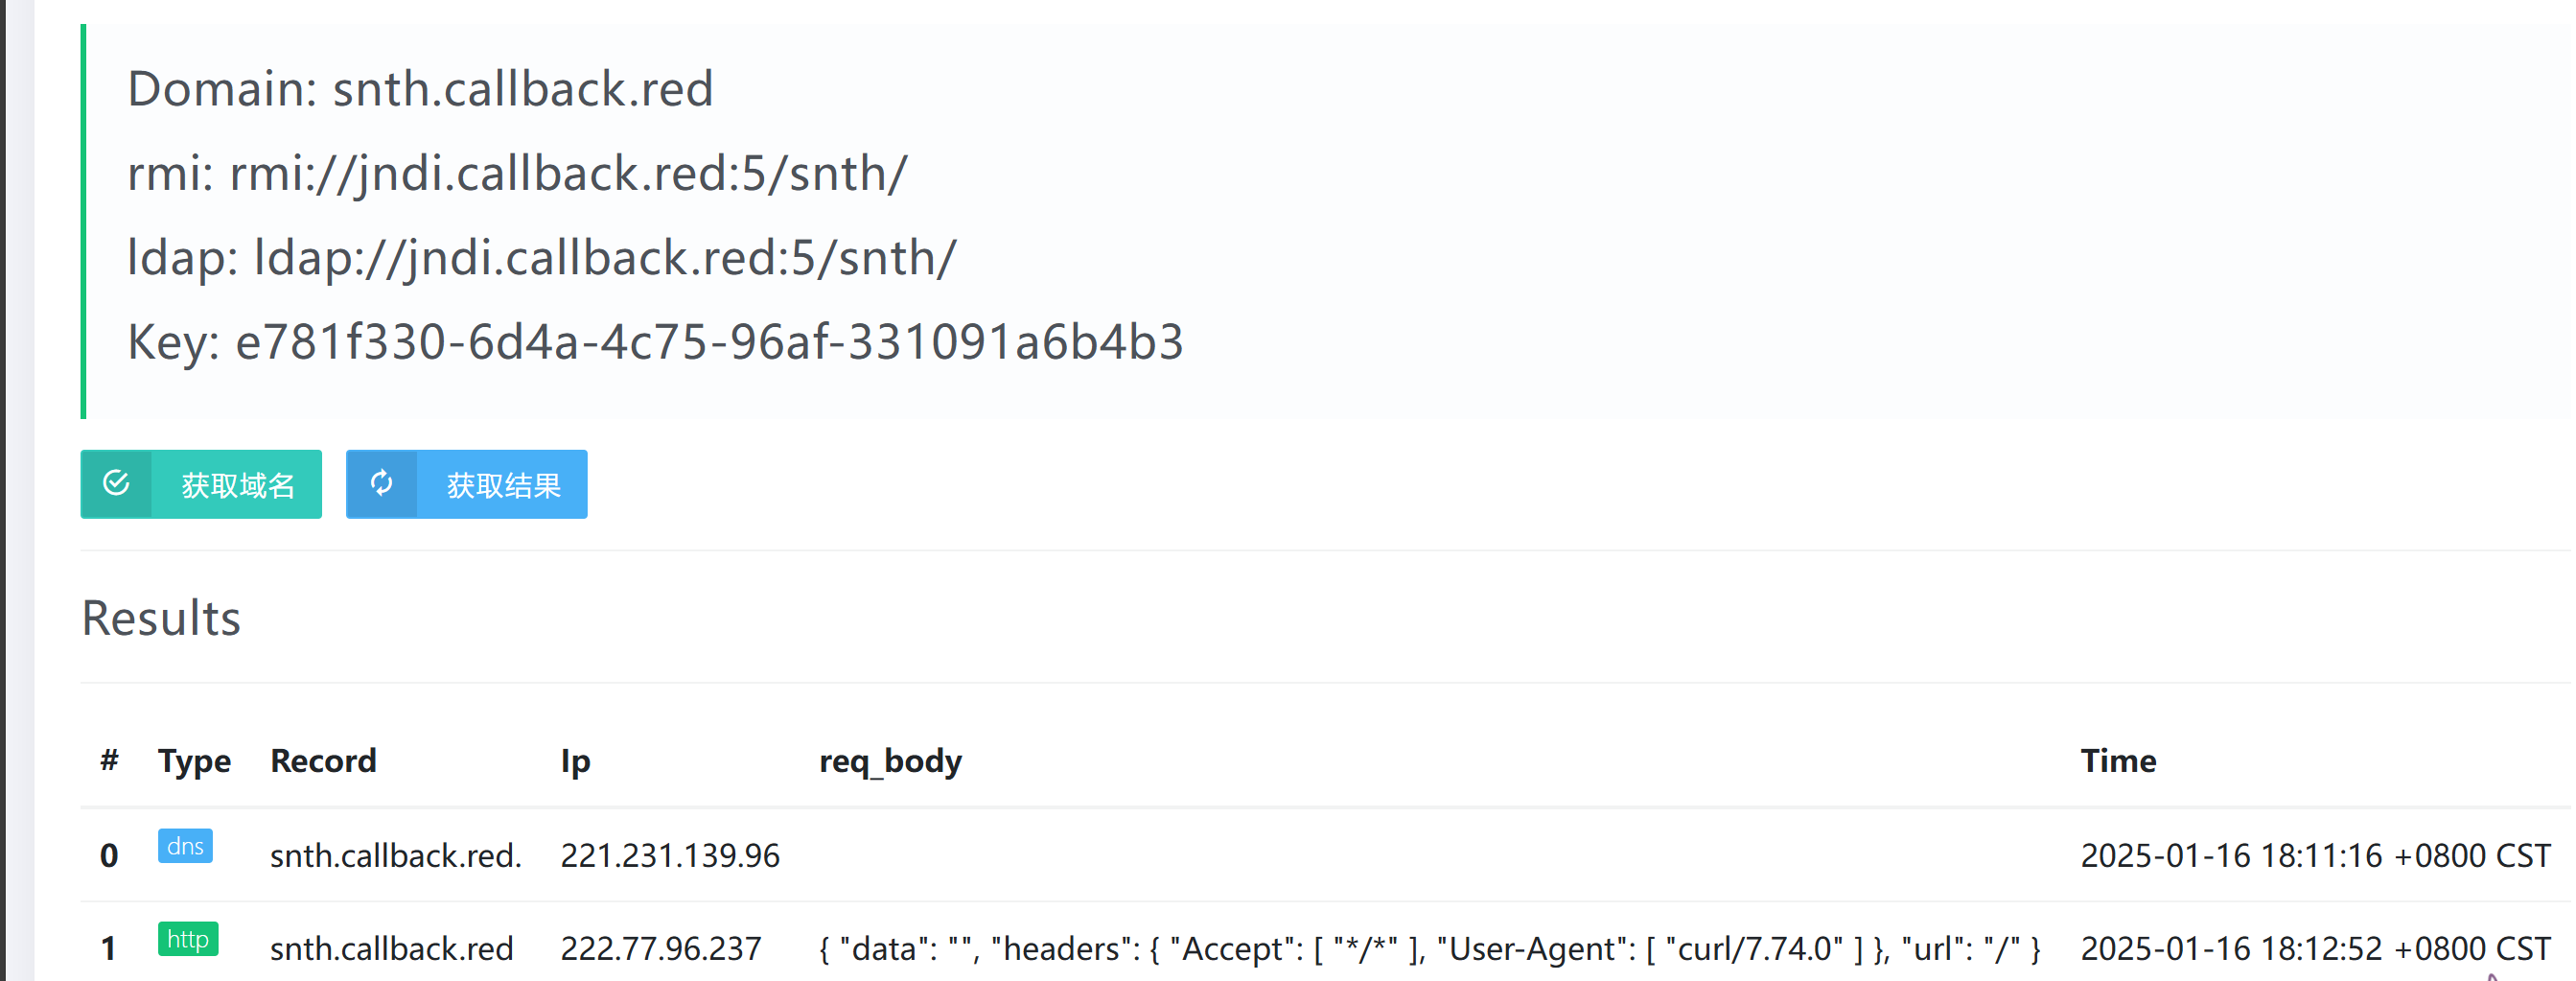Image resolution: width=2576 pixels, height=981 pixels.
Task: Click the Key e781f330 value text
Action: (x=708, y=342)
